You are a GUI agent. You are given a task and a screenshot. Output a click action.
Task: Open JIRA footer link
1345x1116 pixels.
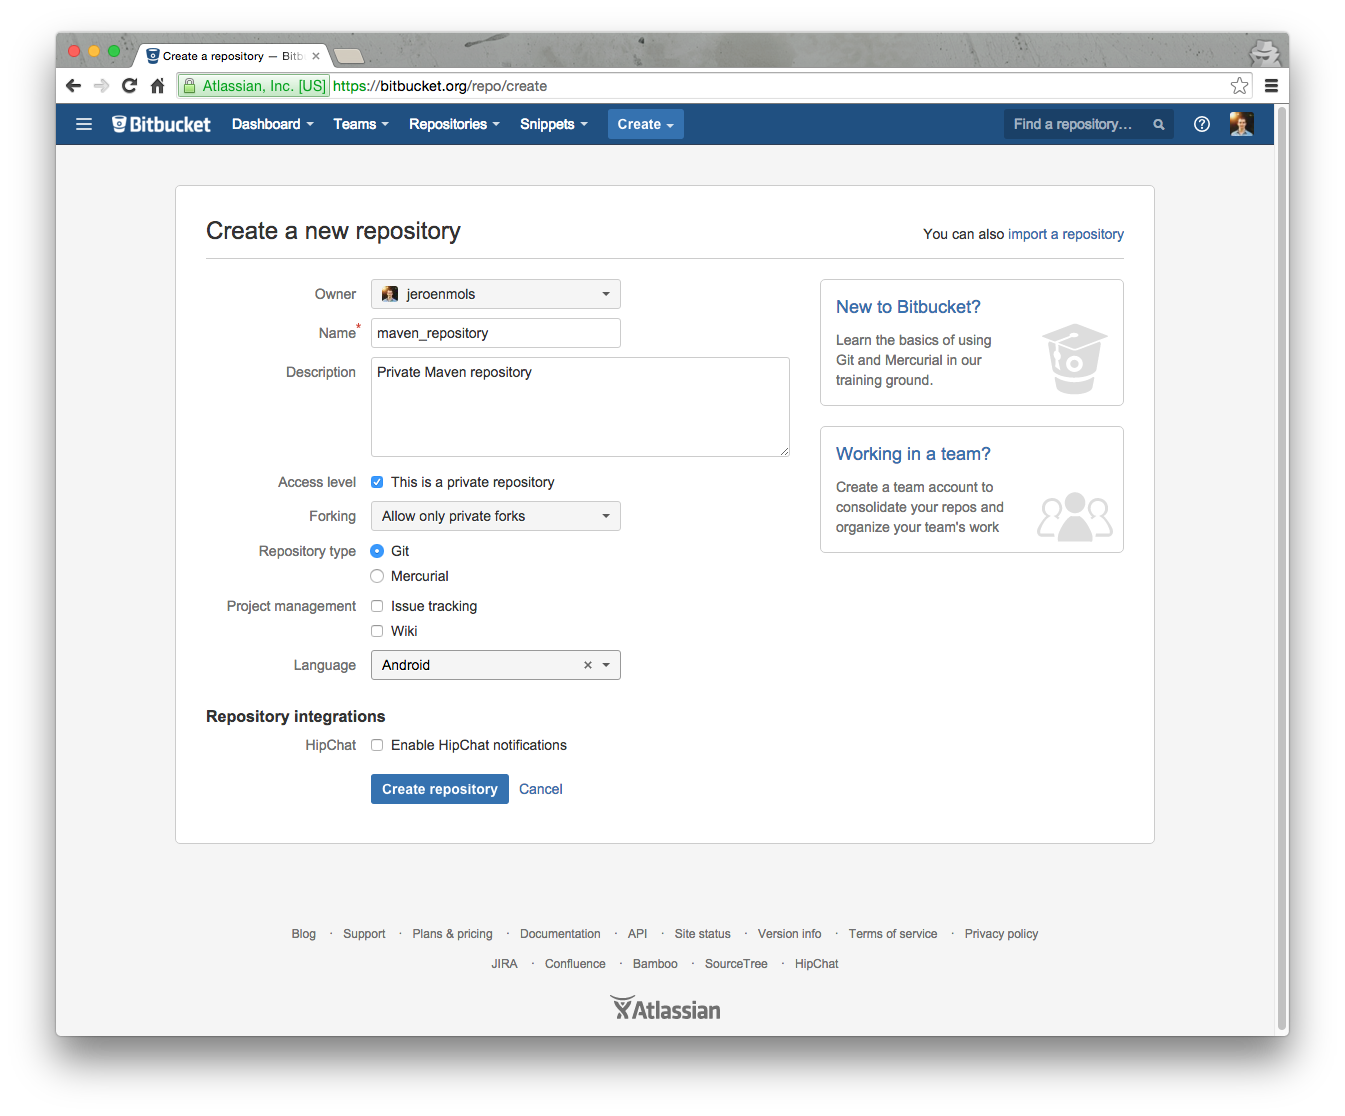(504, 964)
